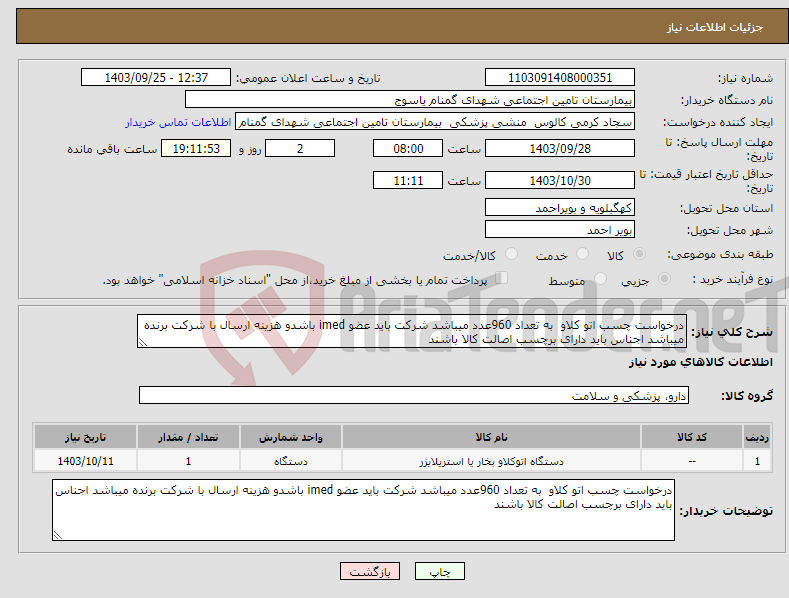Click the item name دستگاه اتوکلاو بخار cell
This screenshot has height=598, width=789.
pyautogui.click(x=491, y=461)
